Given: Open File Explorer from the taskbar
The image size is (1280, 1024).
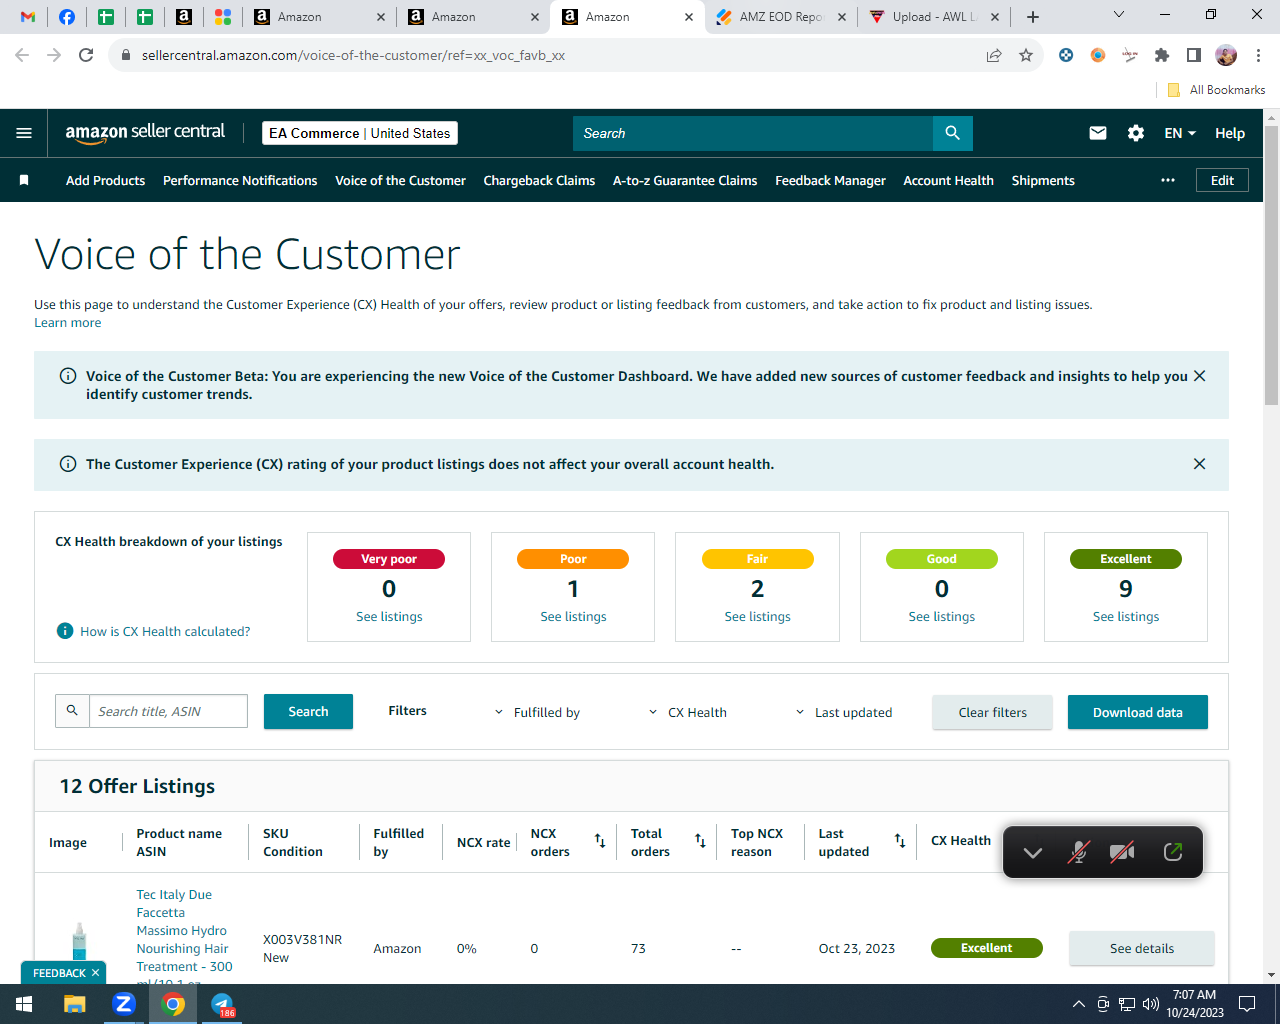Looking at the screenshot, I should 75,1004.
